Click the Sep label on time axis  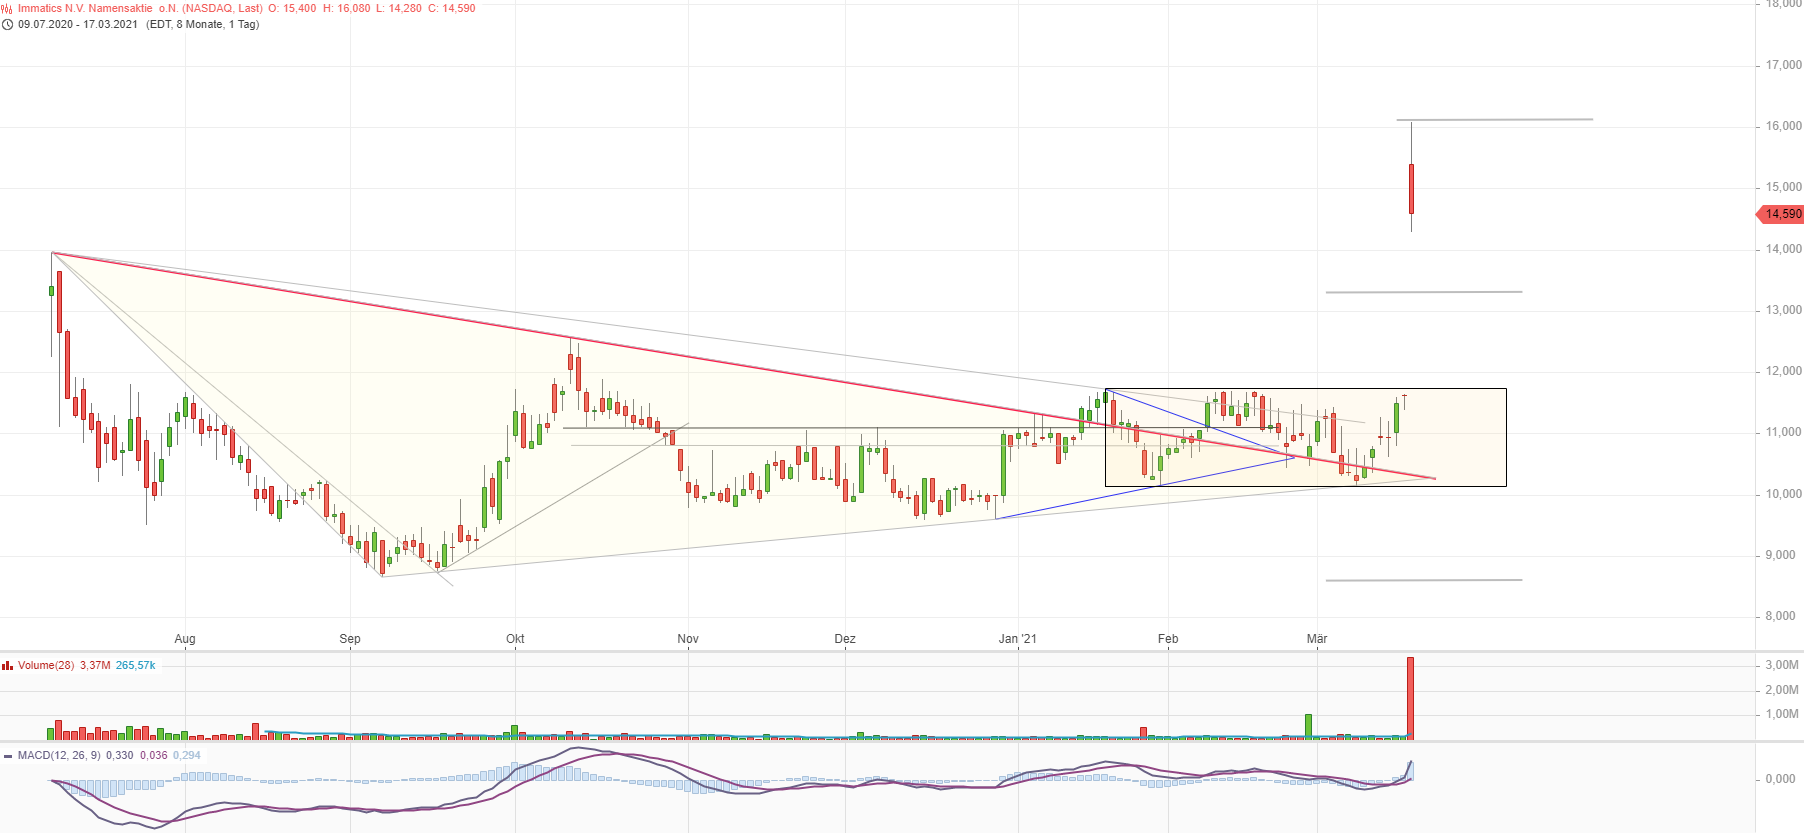[350, 639]
